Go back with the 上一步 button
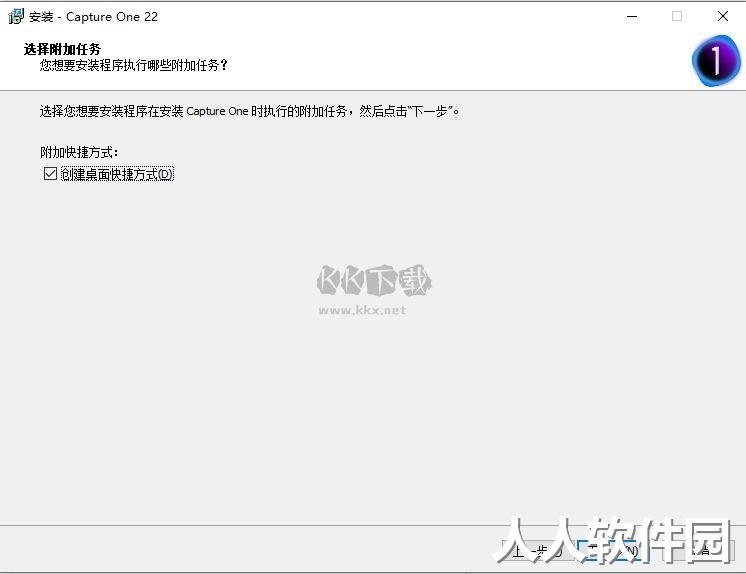This screenshot has width=746, height=574. click(x=537, y=552)
